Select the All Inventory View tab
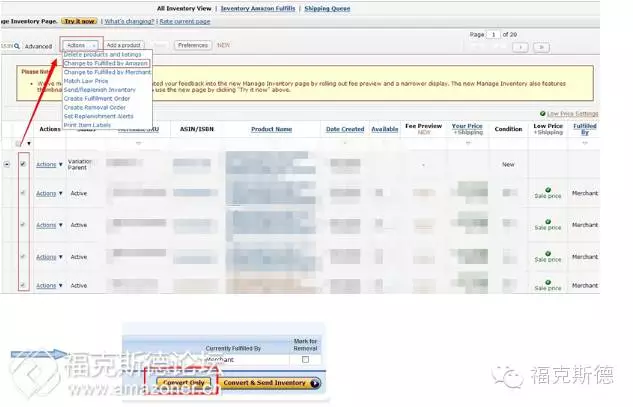The width and height of the screenshot is (633, 407). 184,8
